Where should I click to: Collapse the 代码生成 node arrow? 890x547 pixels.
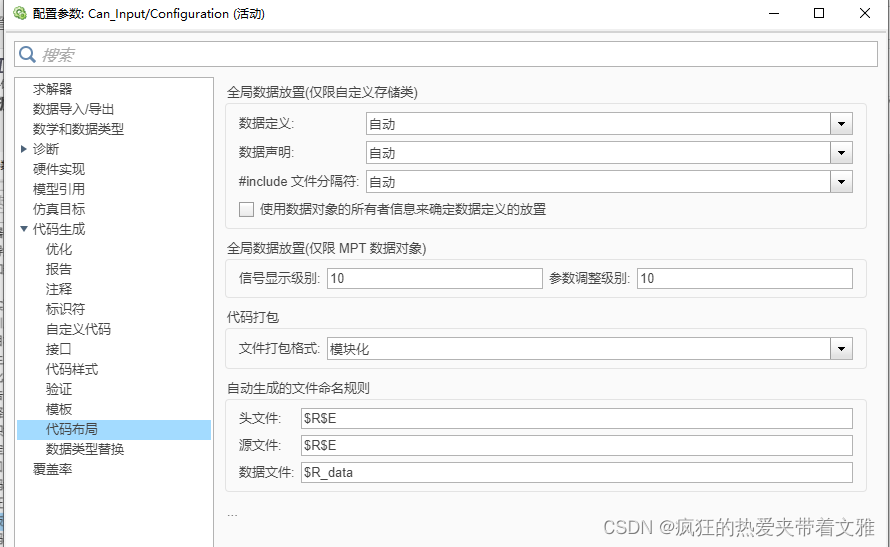[x=24, y=229]
